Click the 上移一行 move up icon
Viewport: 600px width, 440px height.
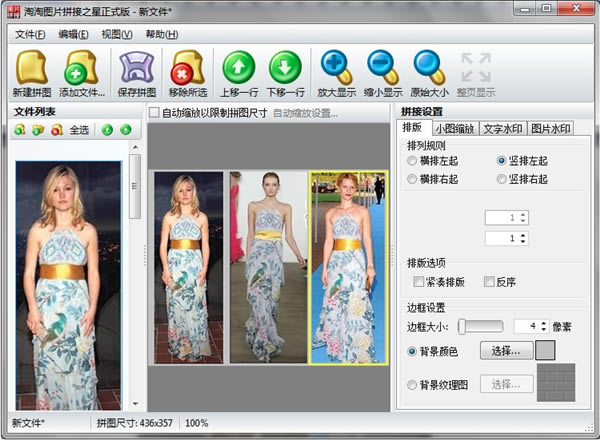238,66
